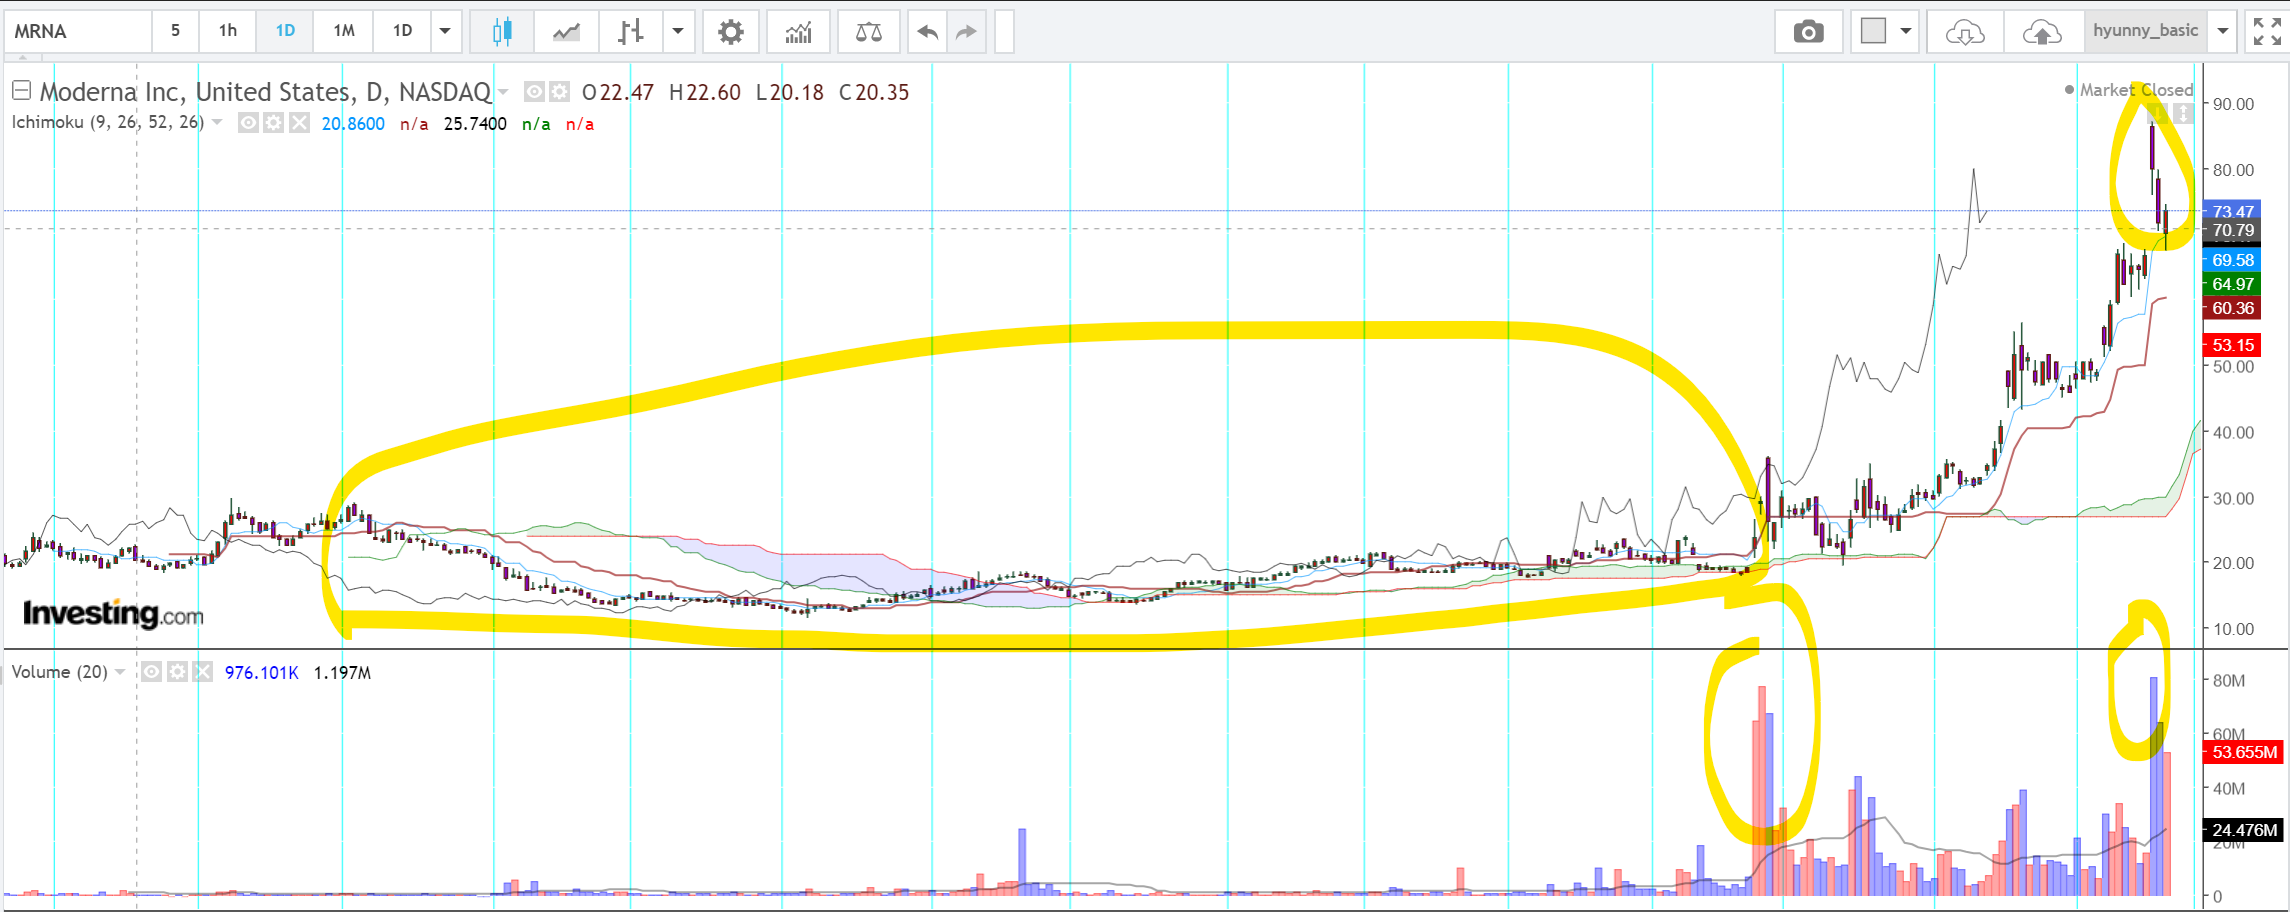Select the candlestick chart style
The image size is (2290, 912).
(x=502, y=32)
